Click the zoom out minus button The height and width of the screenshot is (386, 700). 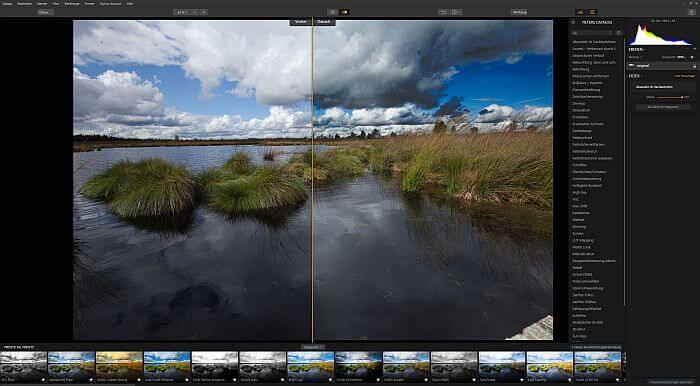click(x=194, y=12)
